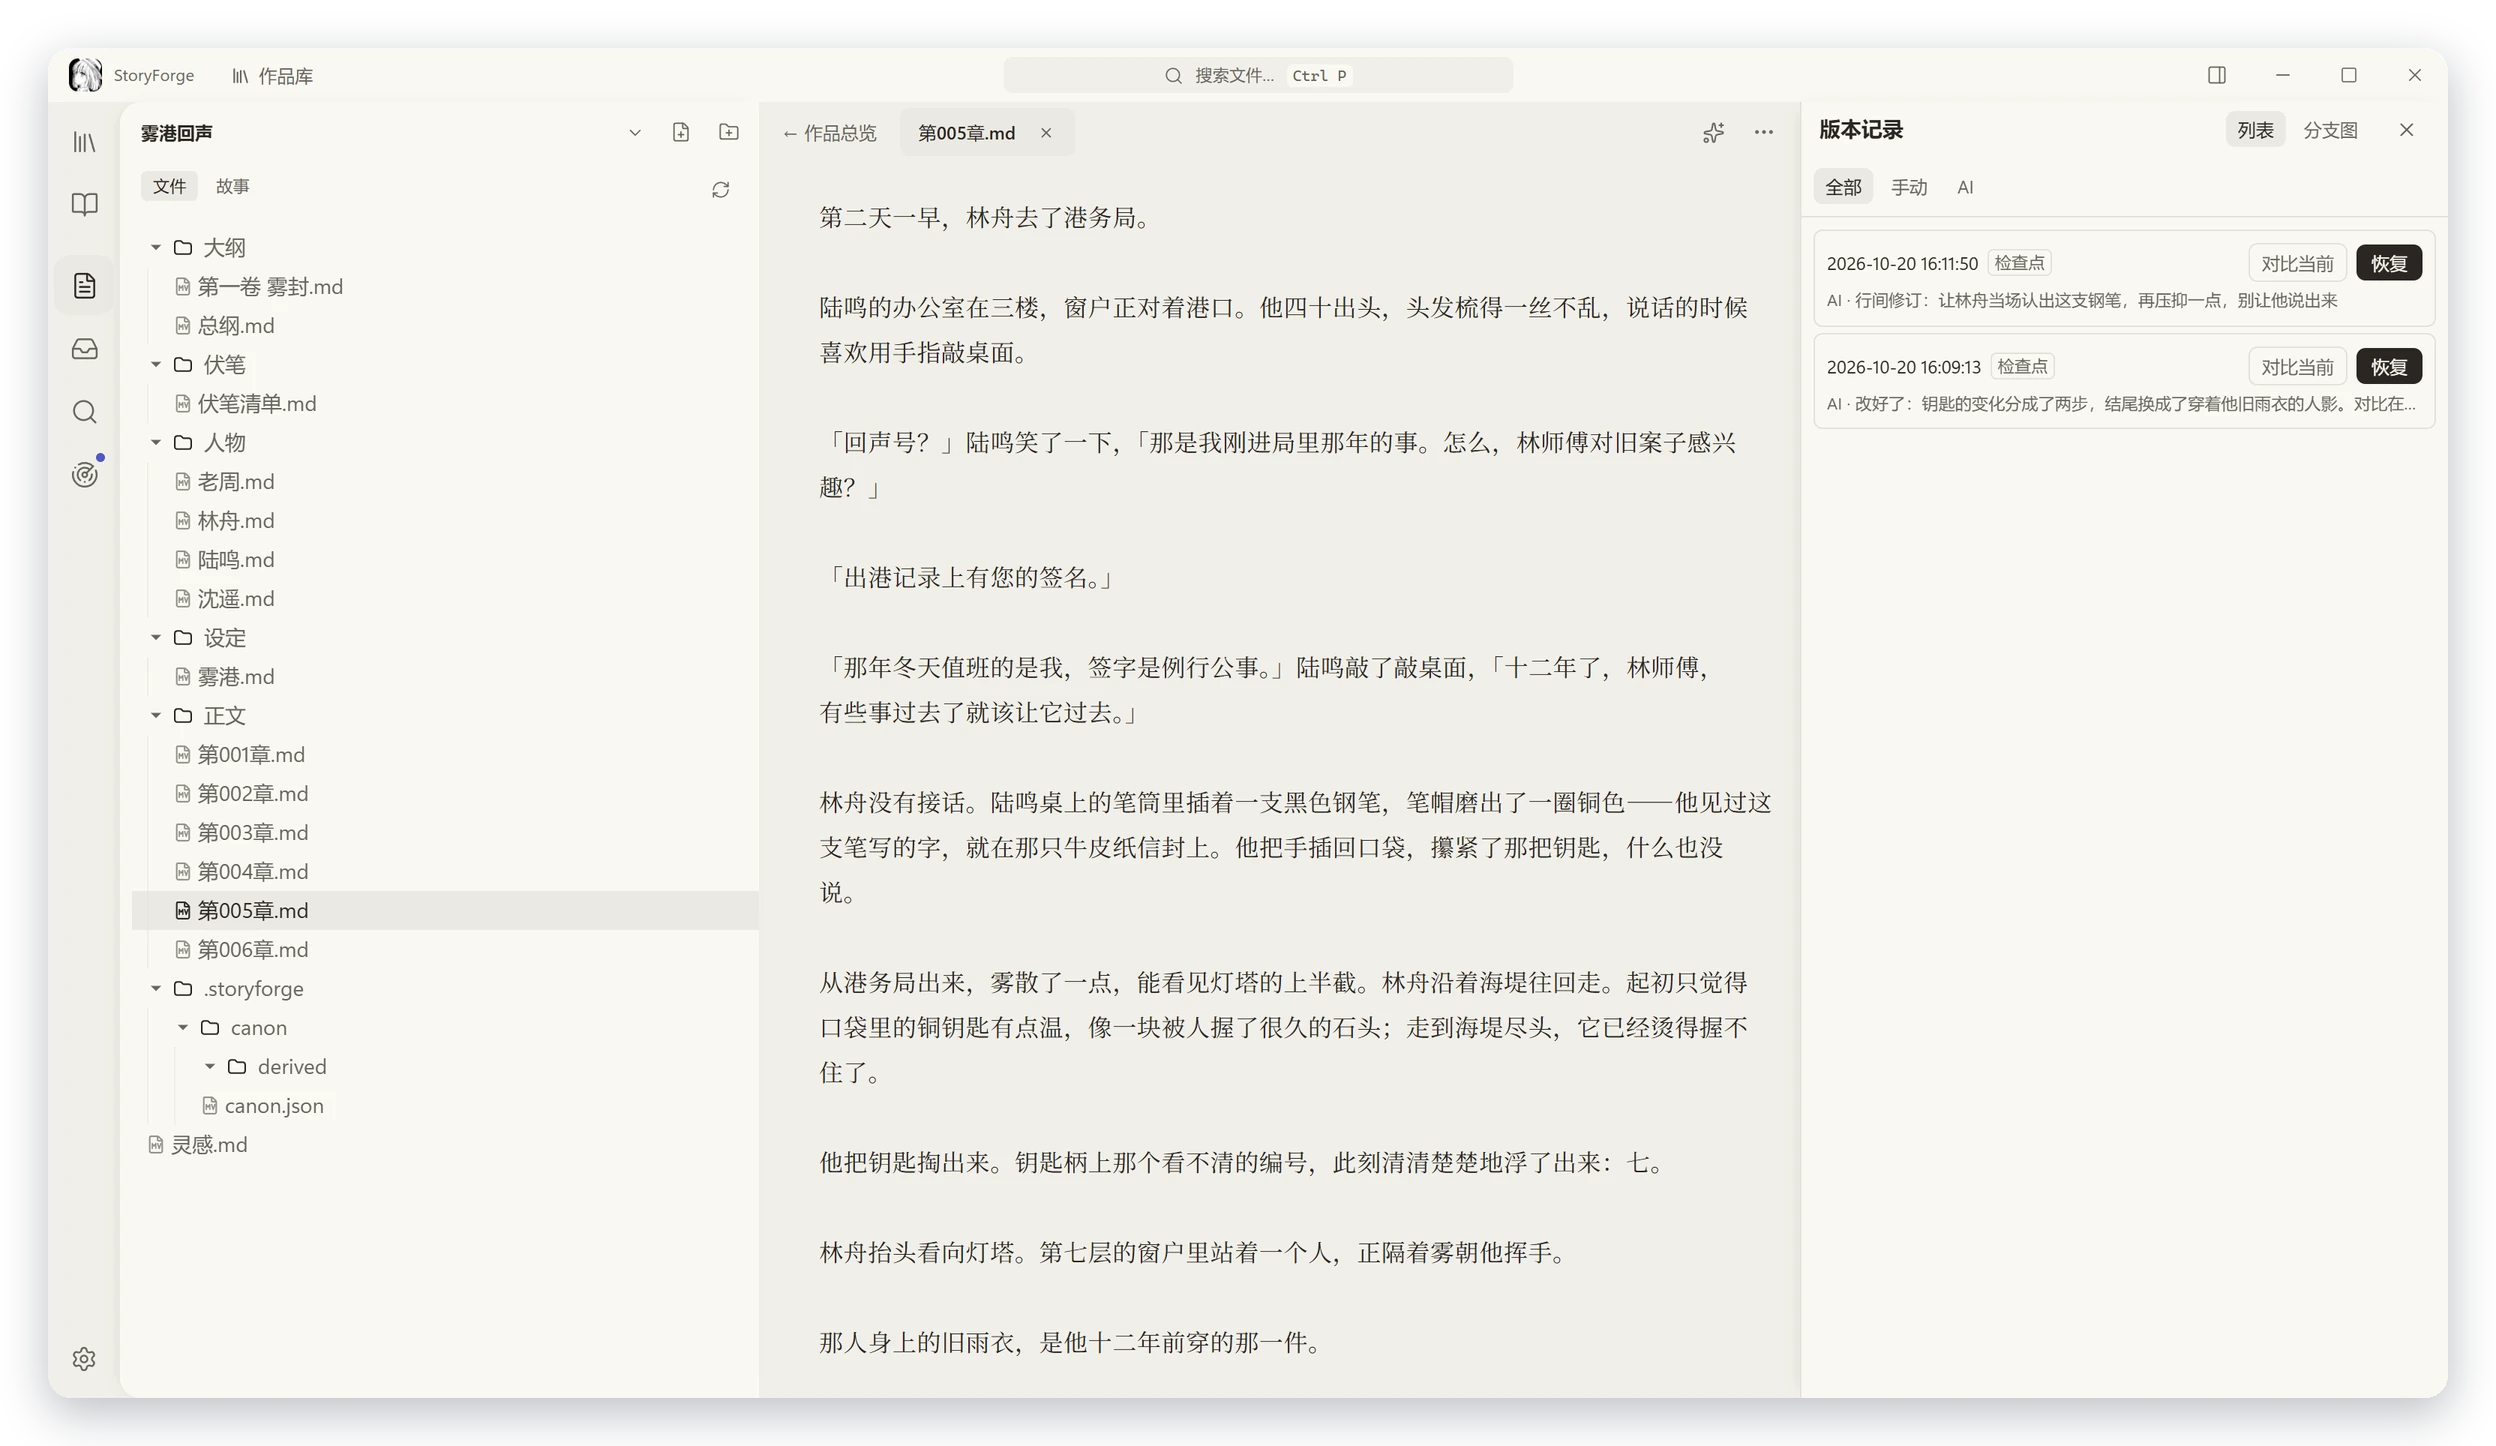Click the StoryForge app logo
The height and width of the screenshot is (1446, 2496).
point(85,75)
